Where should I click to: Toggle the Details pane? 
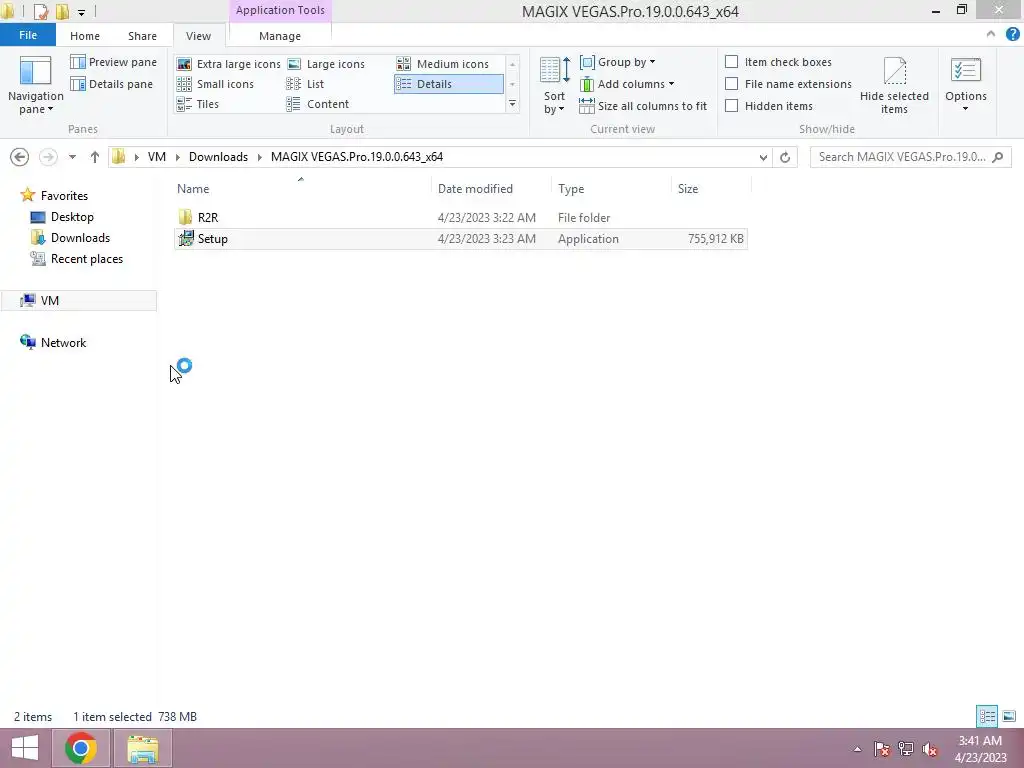(112, 84)
